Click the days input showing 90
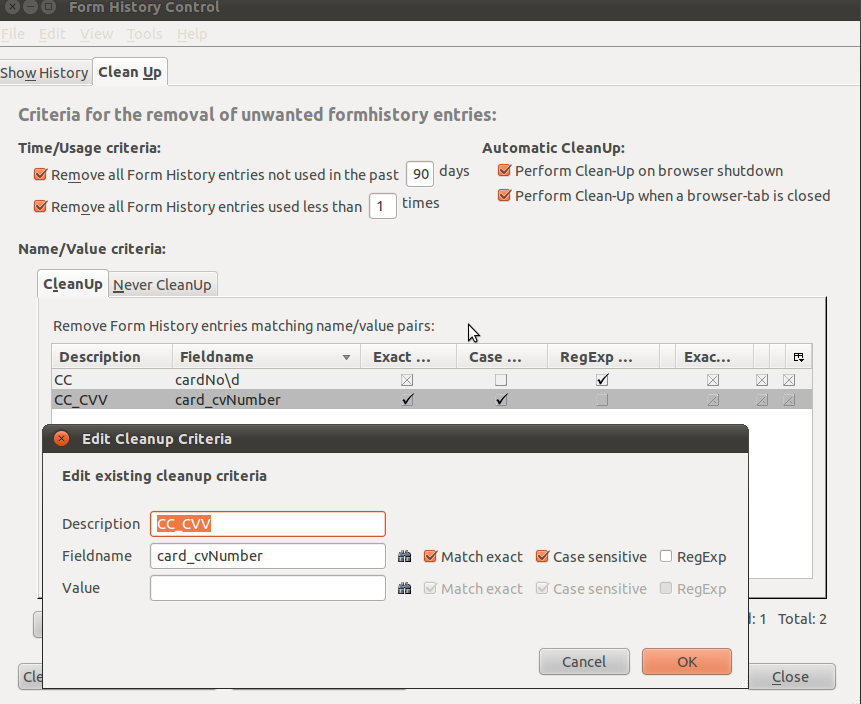The image size is (861, 704). pos(420,174)
